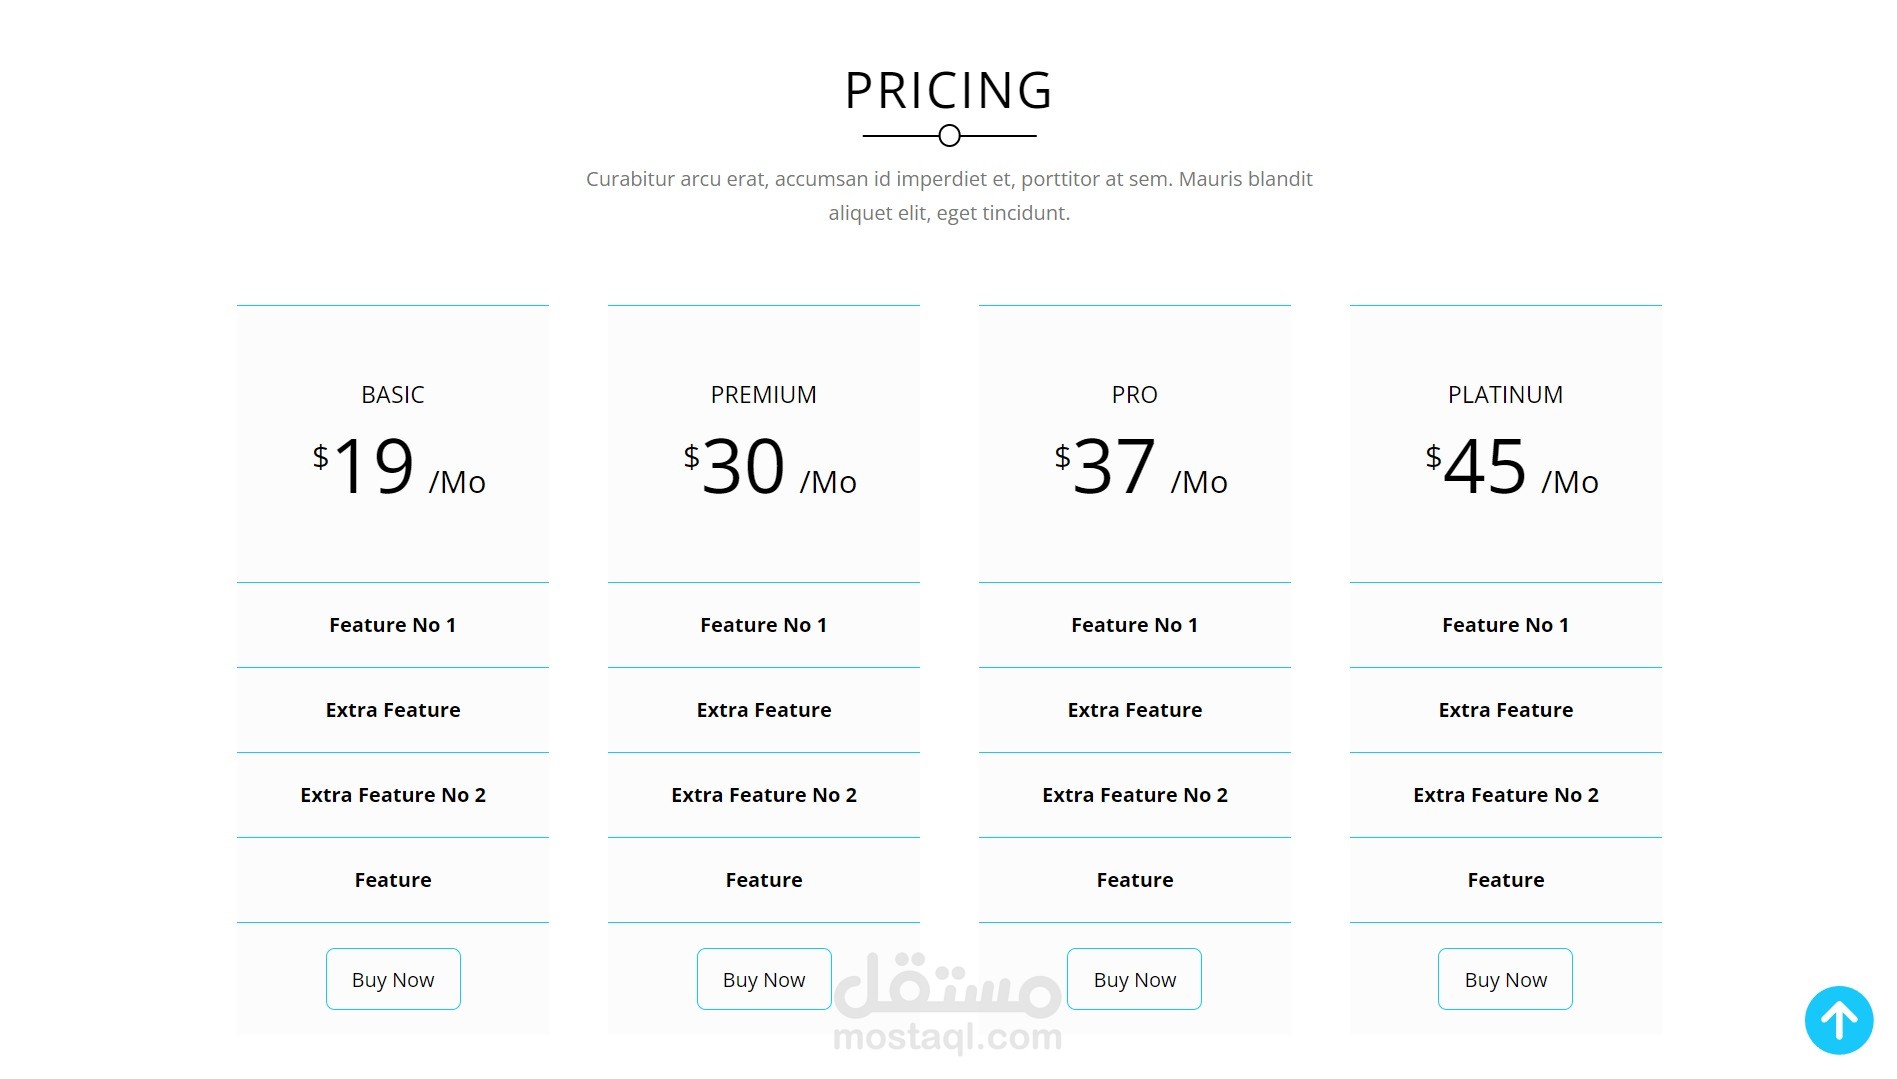Click the last Feature row in Platinum column
Image resolution: width=1897 pixels, height=1079 pixels.
click(1505, 880)
